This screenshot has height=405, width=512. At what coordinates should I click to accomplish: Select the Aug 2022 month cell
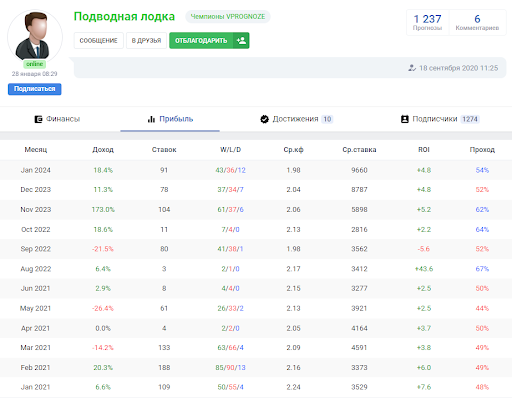pyautogui.click(x=36, y=269)
